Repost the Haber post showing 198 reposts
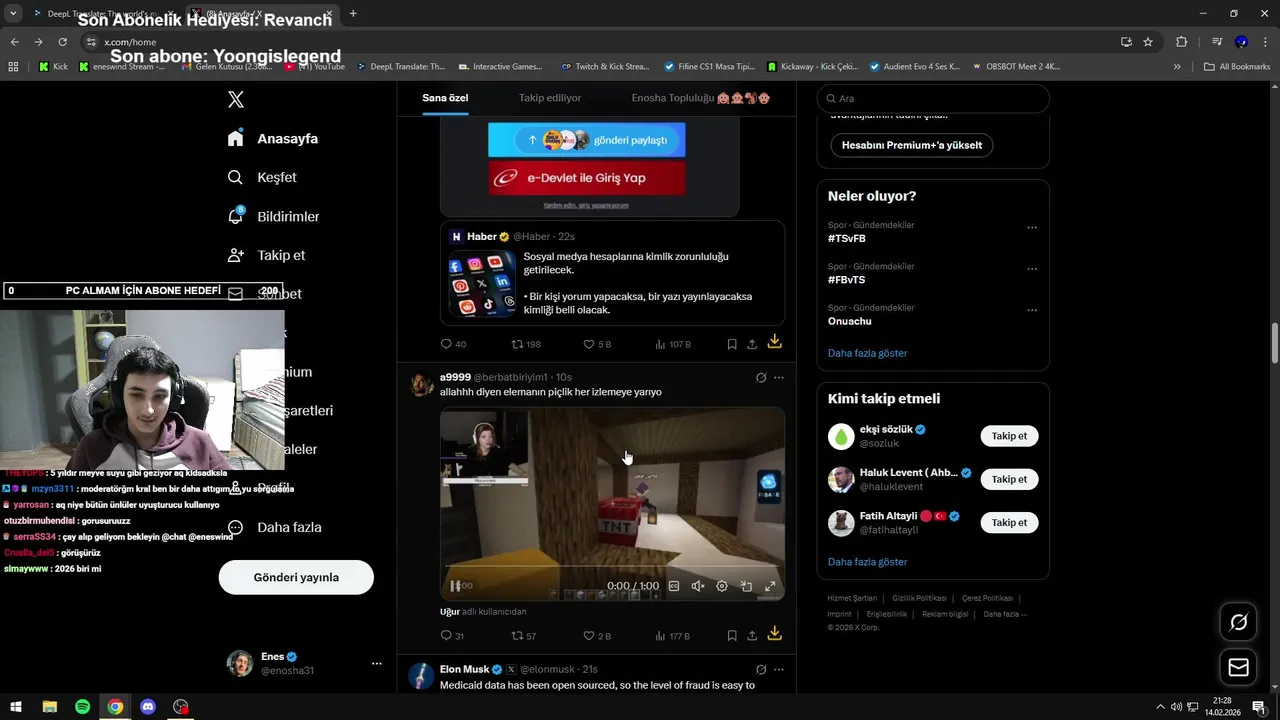Image resolution: width=1280 pixels, height=720 pixels. (x=526, y=344)
